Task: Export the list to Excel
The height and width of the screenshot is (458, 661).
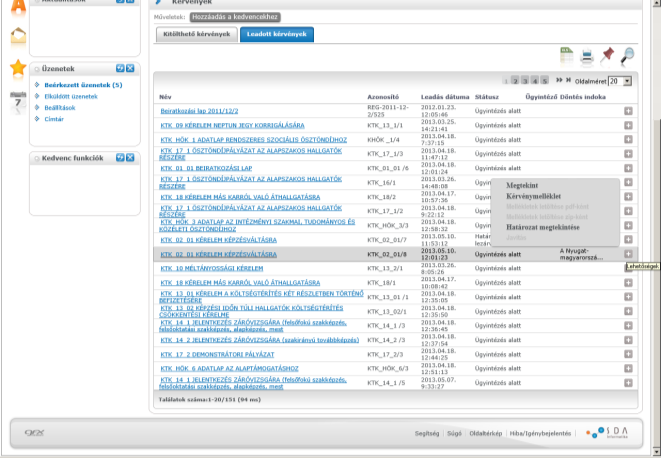Action: coord(567,56)
